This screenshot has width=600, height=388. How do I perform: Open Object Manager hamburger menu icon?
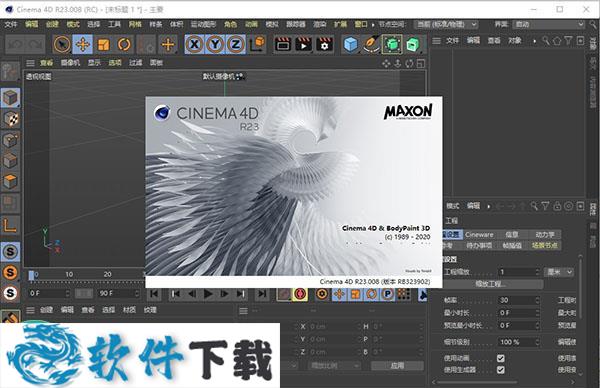pyautogui.click(x=436, y=41)
